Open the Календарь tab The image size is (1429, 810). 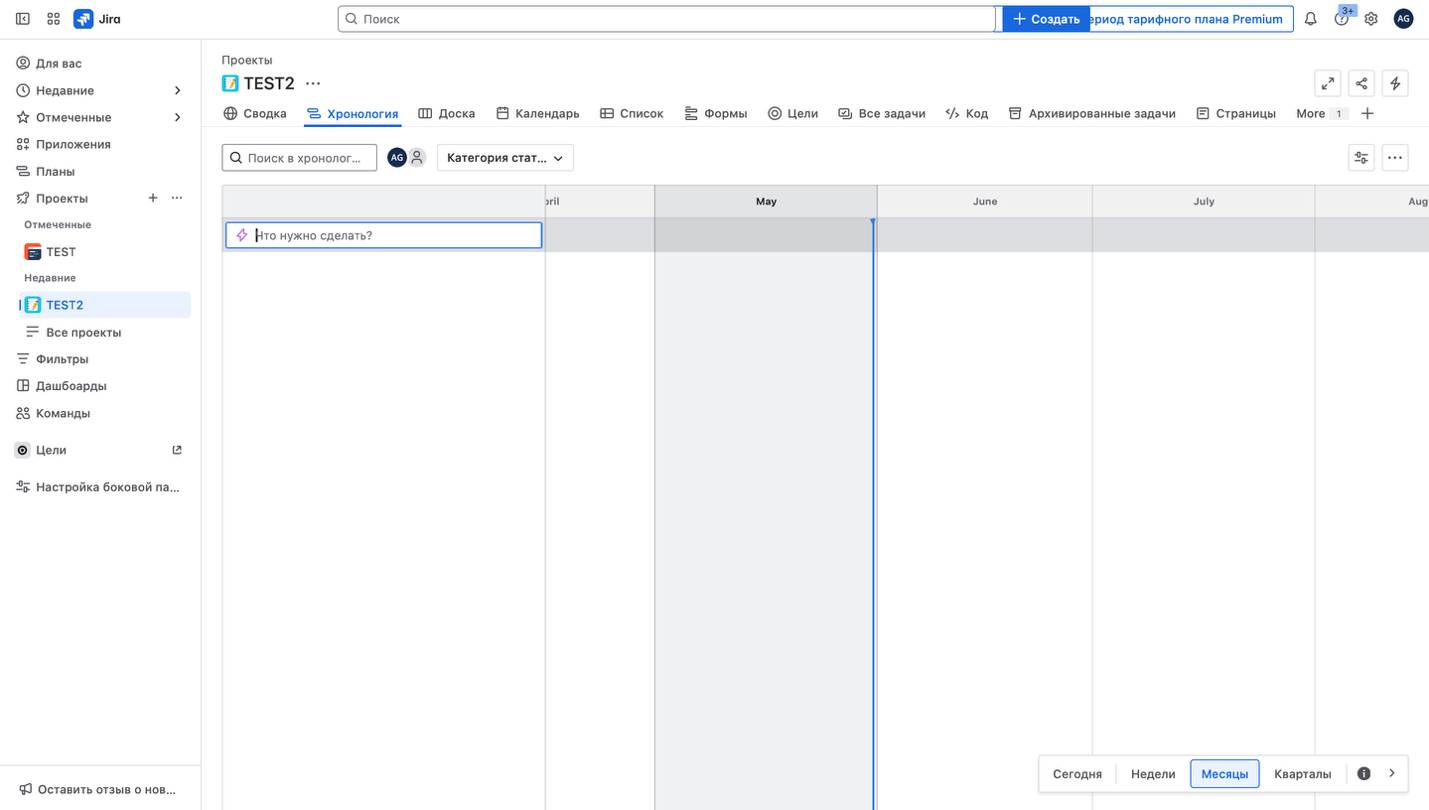(x=537, y=114)
